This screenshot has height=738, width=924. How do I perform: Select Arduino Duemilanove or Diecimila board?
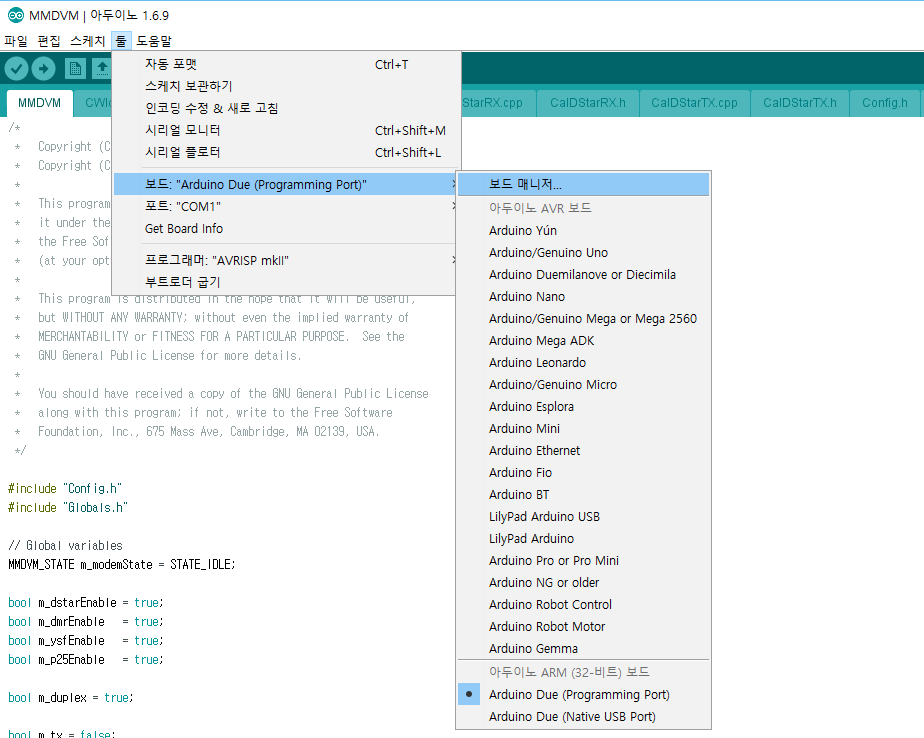(x=583, y=275)
